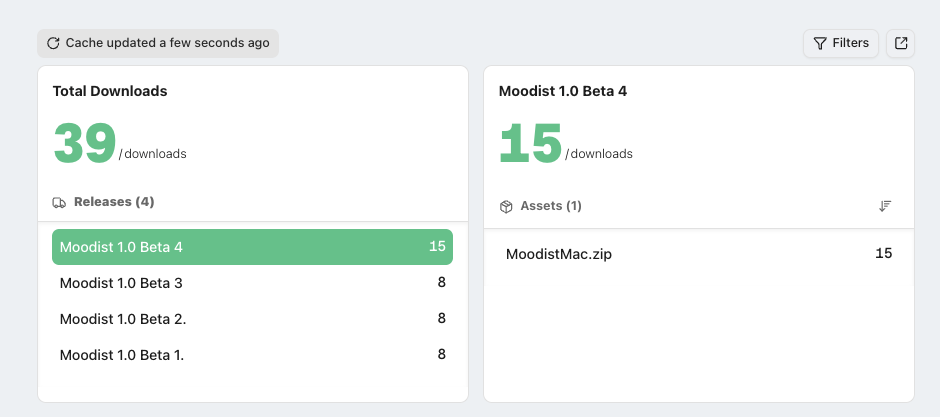Select the Moodist 1.0 Beta 1. release
The image size is (940, 417).
(252, 355)
